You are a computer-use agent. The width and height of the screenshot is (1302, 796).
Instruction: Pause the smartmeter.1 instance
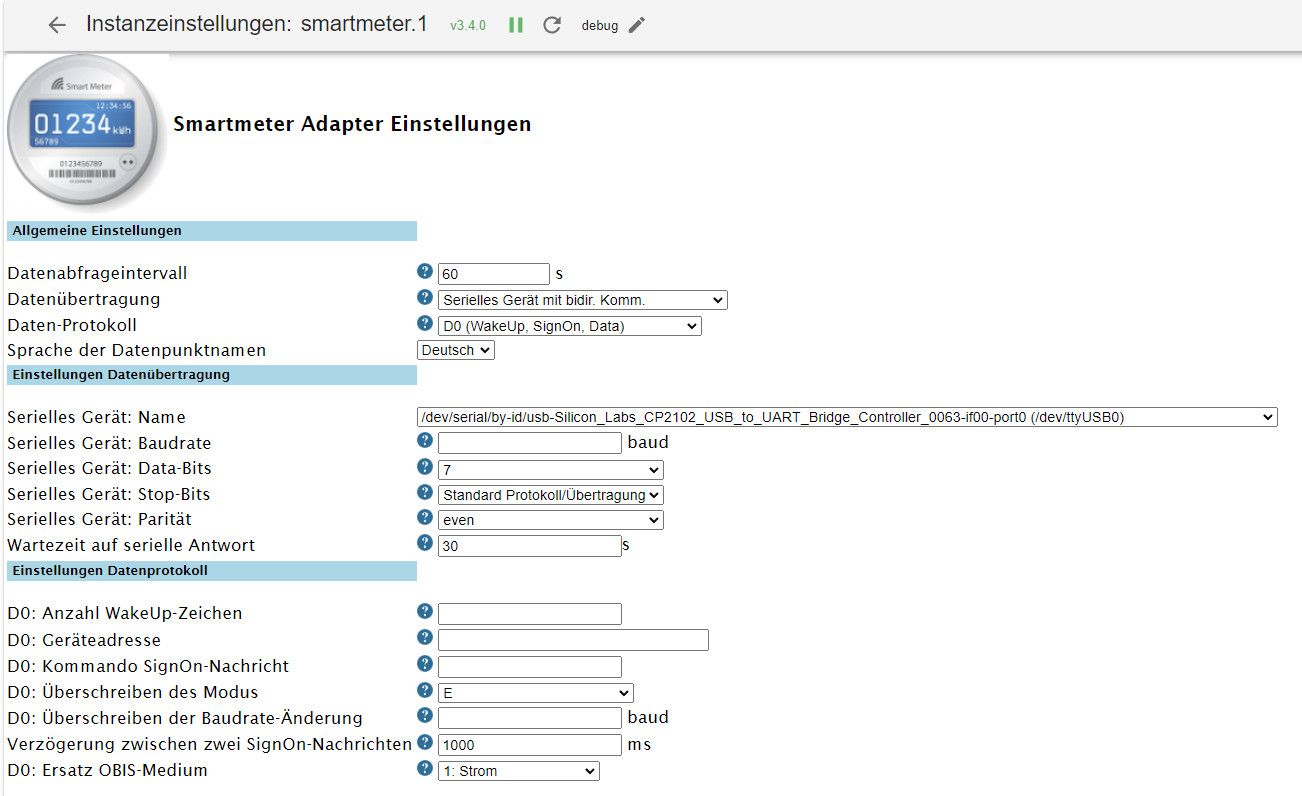(x=516, y=25)
